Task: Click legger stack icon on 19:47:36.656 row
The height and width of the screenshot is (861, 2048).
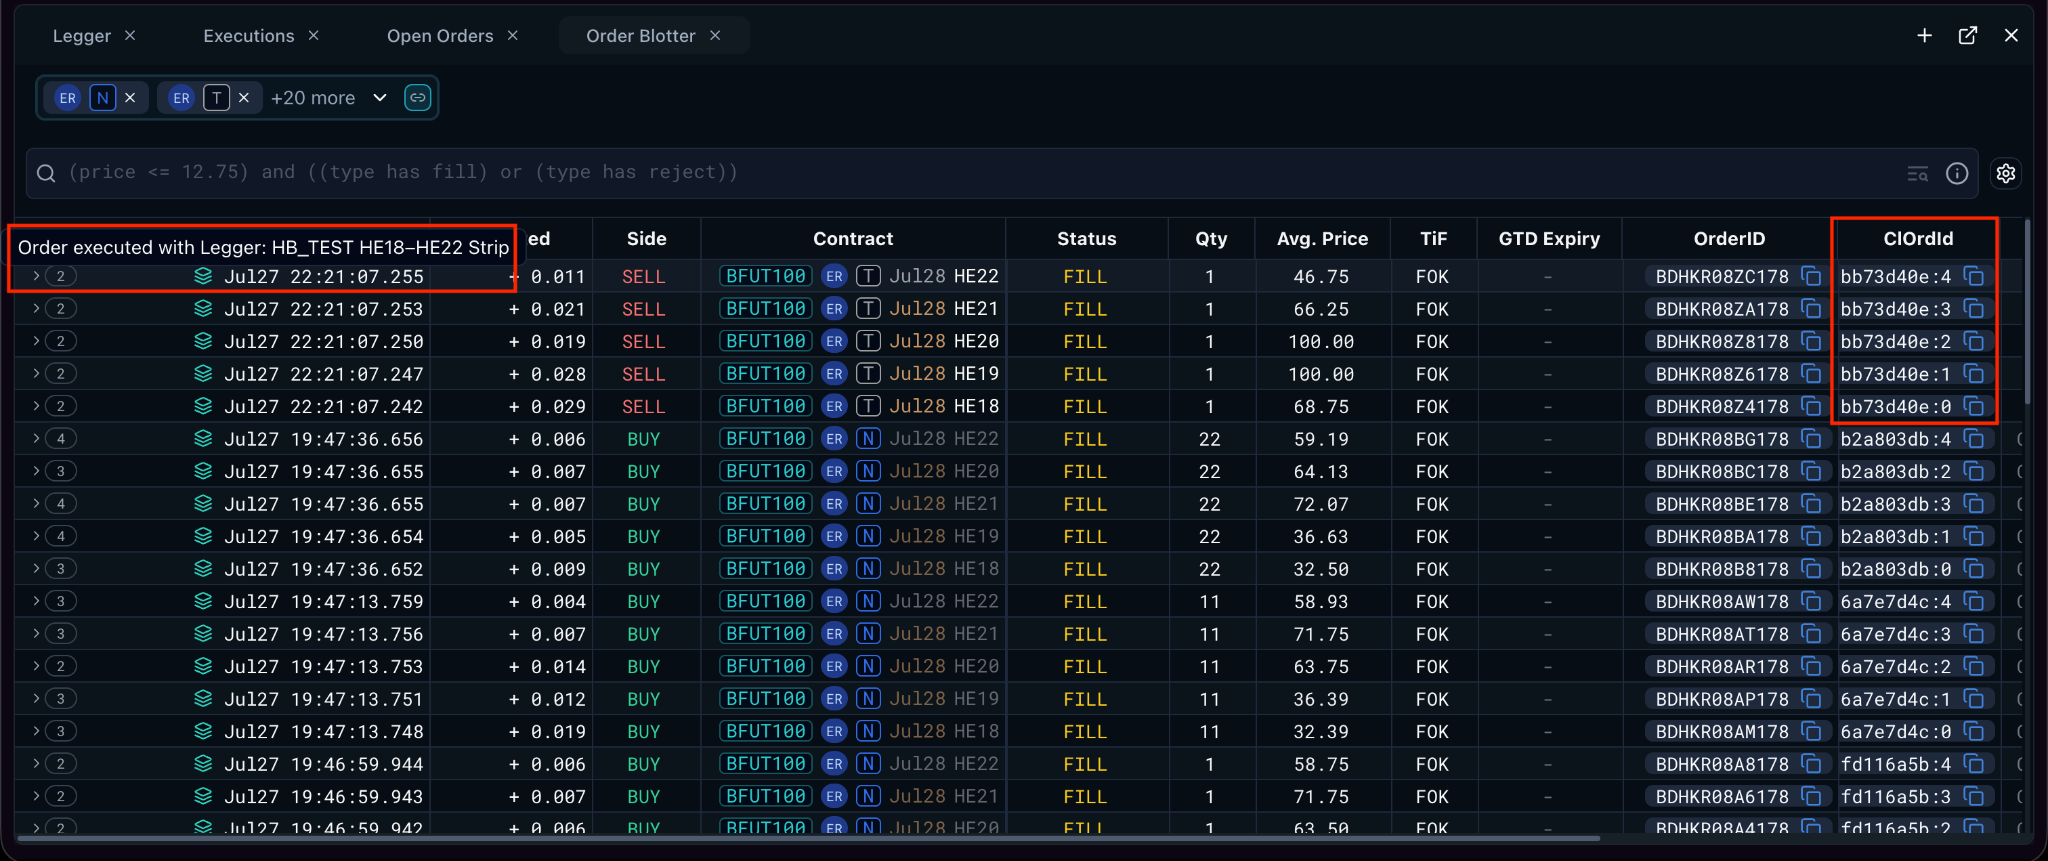Action: click(203, 439)
